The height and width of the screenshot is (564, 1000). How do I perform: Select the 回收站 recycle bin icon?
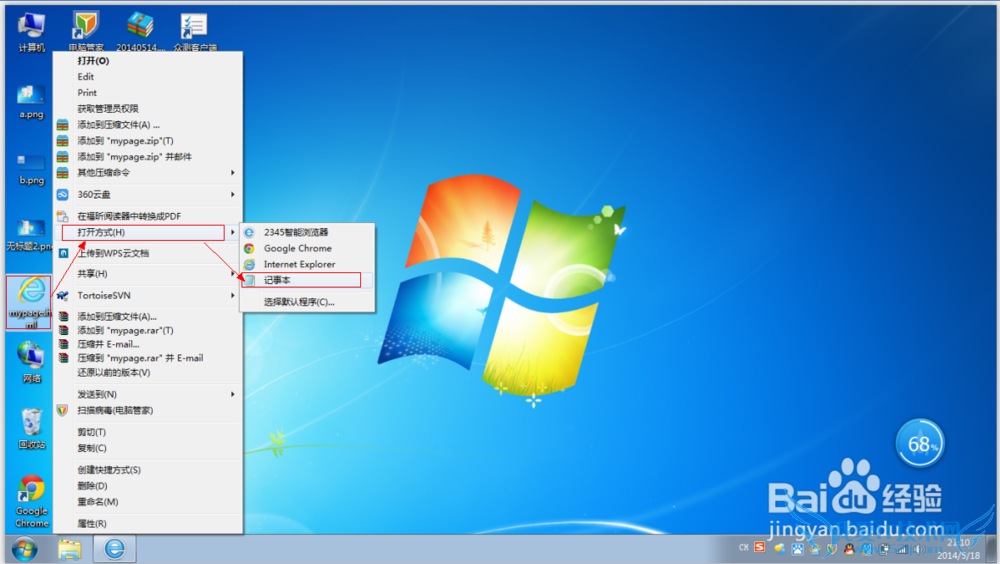(x=31, y=429)
